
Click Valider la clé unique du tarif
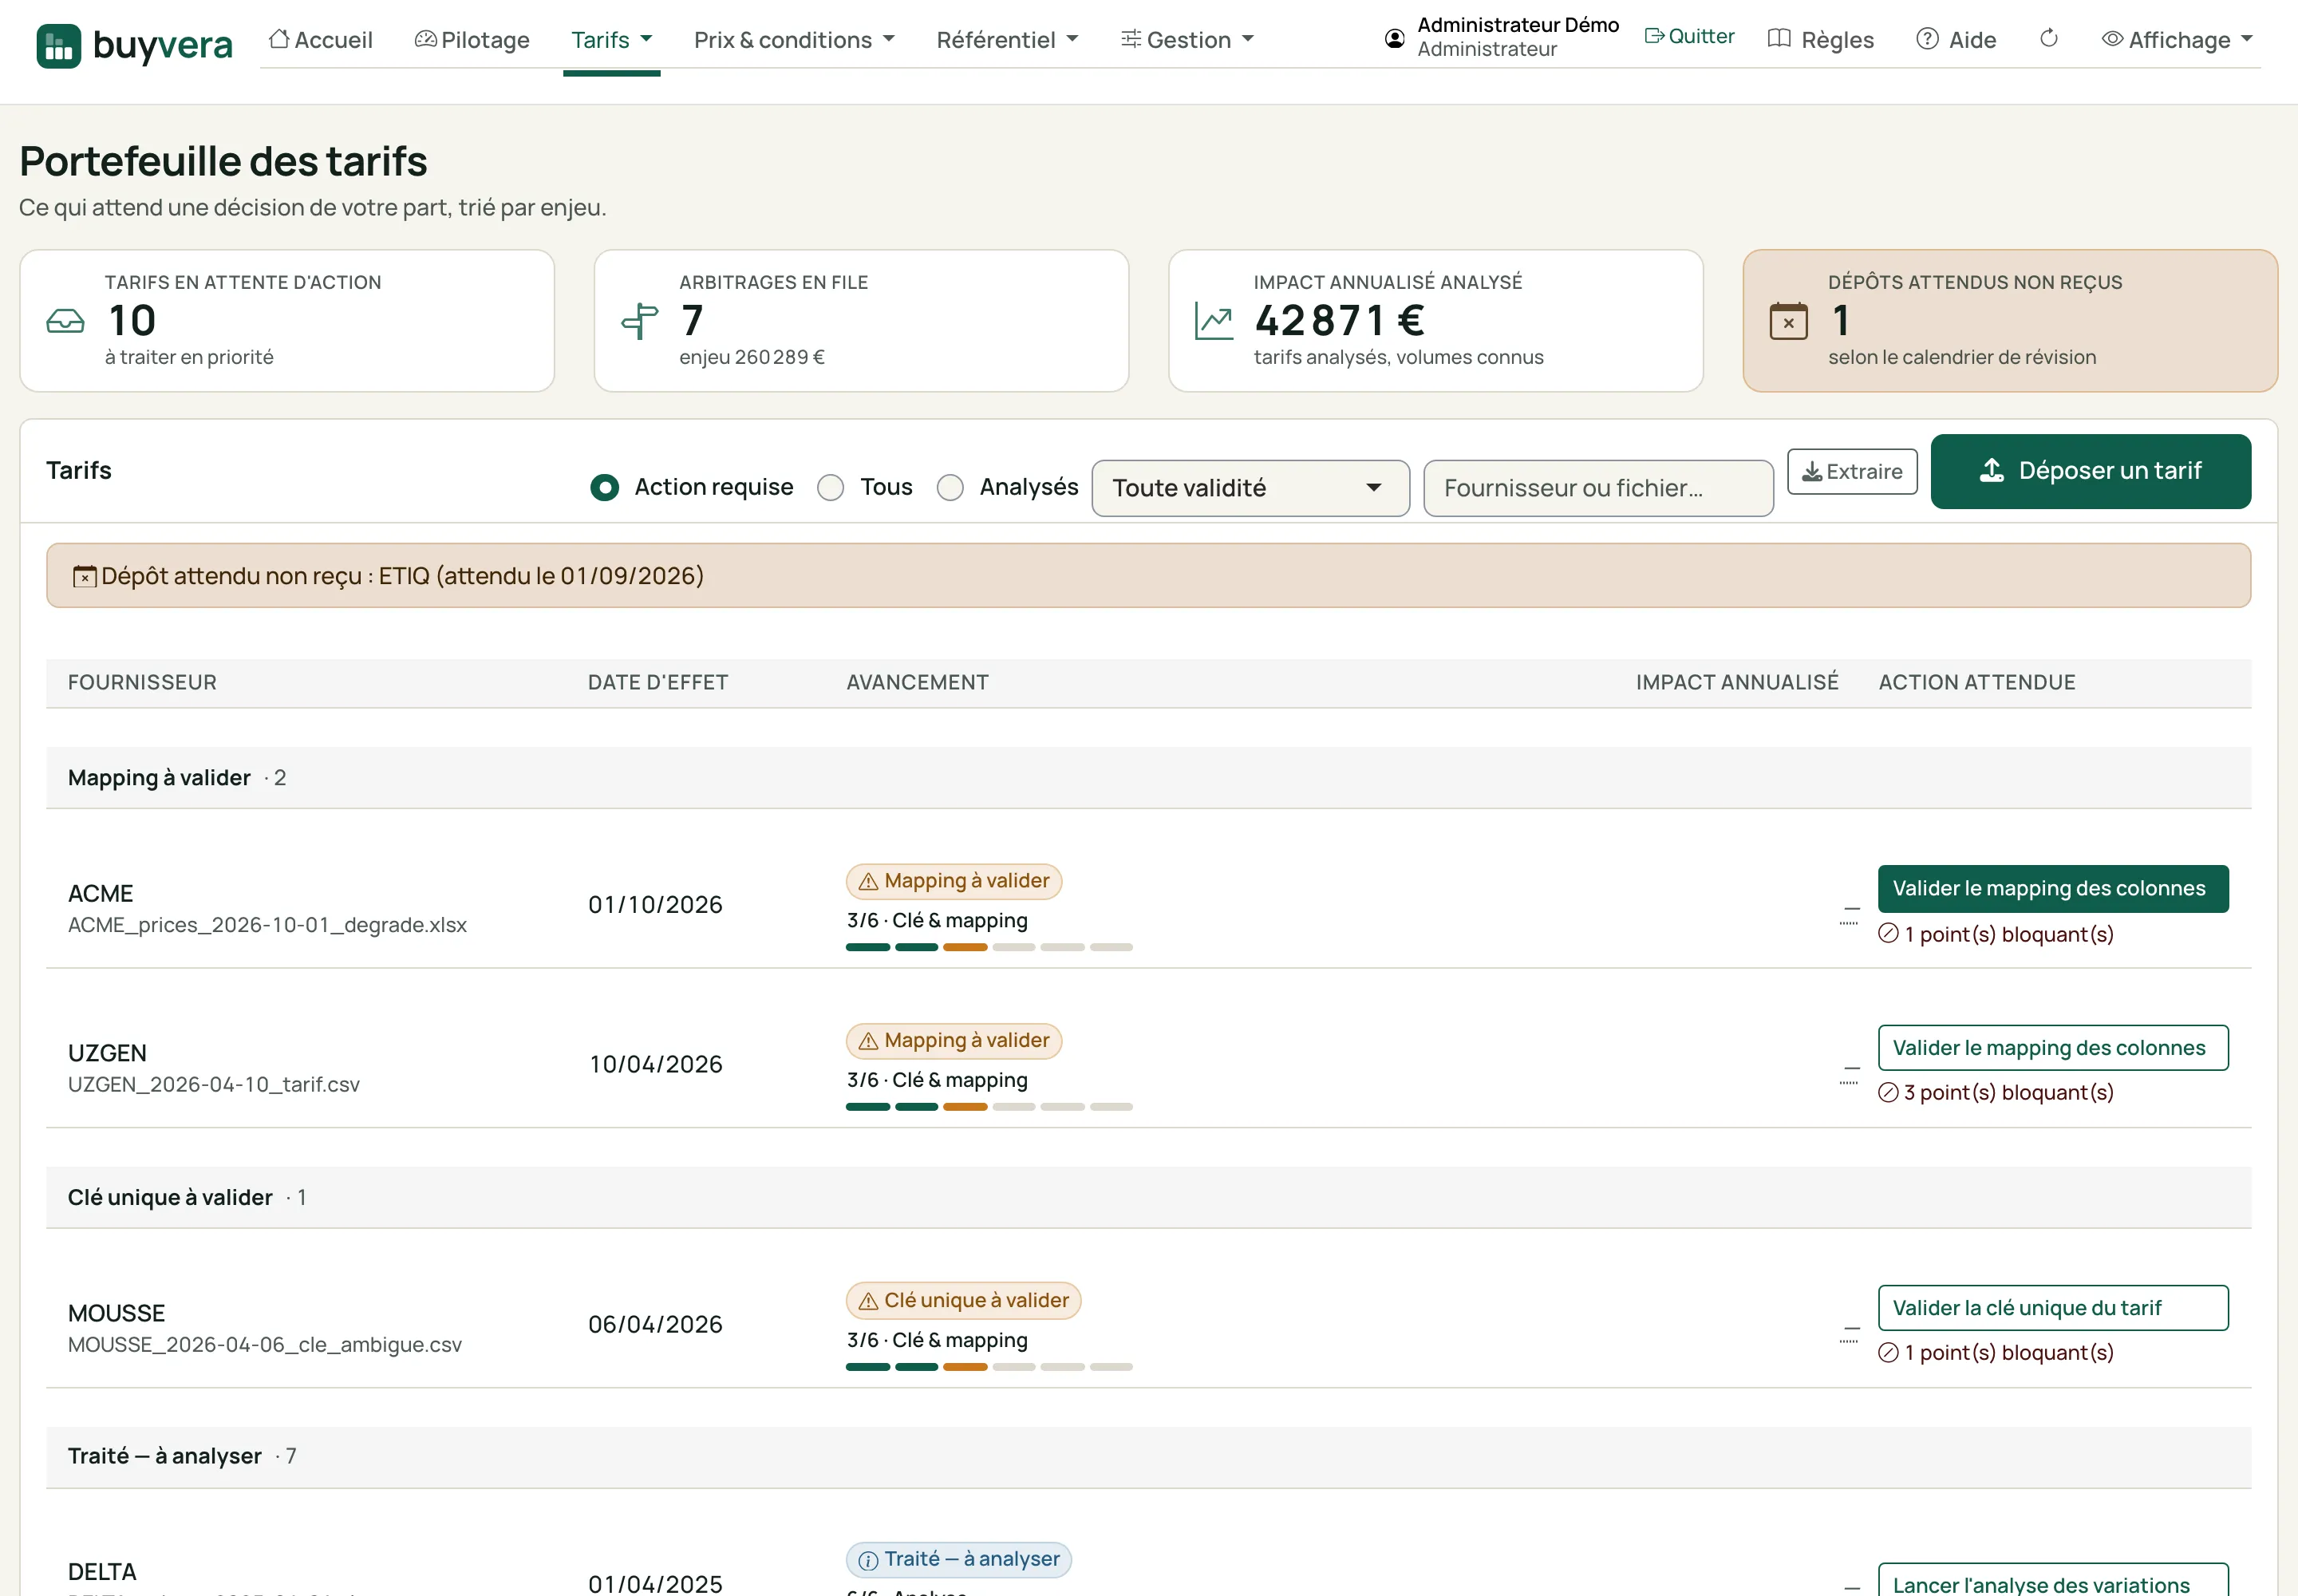click(x=2053, y=1308)
